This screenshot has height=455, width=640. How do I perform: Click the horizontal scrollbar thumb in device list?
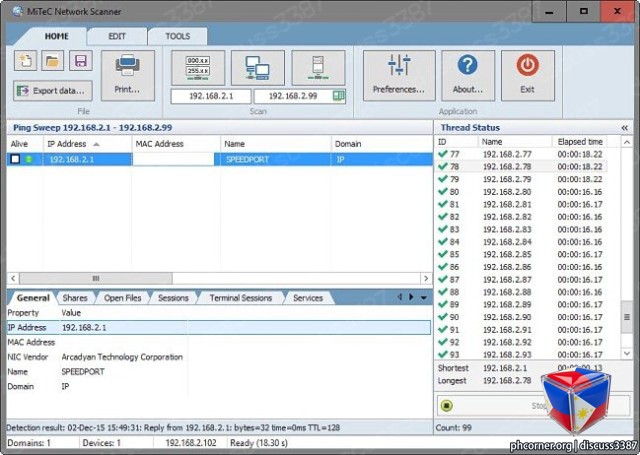[96, 278]
